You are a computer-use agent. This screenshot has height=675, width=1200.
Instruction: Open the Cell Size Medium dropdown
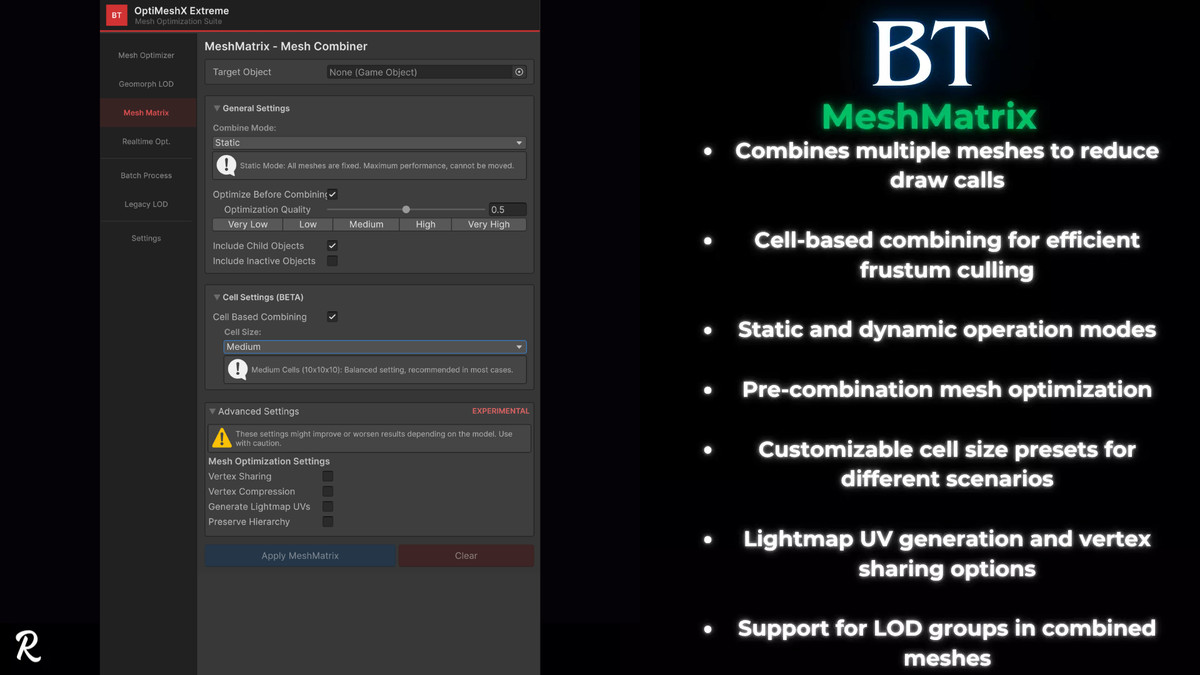(375, 347)
